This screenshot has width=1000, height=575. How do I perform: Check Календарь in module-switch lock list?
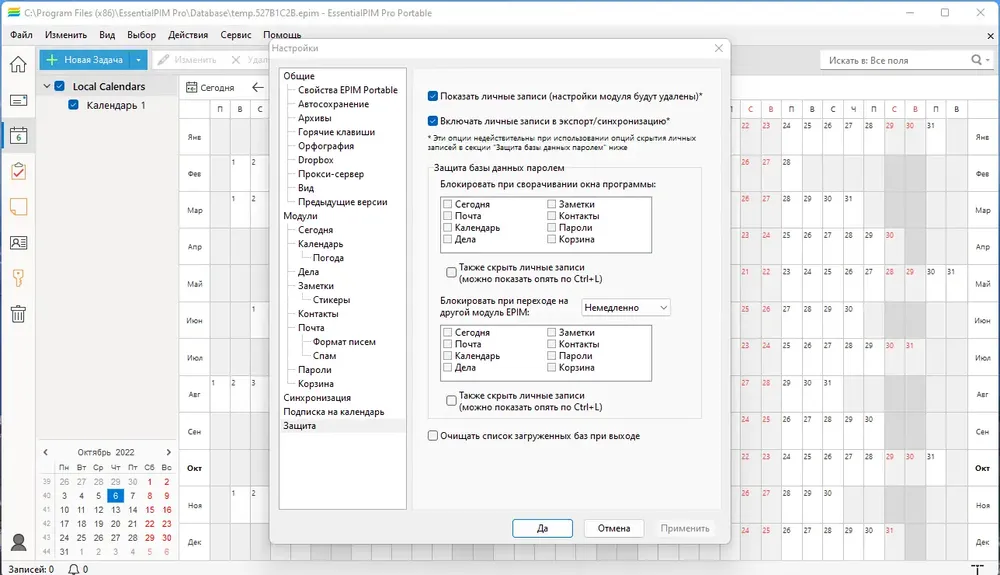coord(448,356)
